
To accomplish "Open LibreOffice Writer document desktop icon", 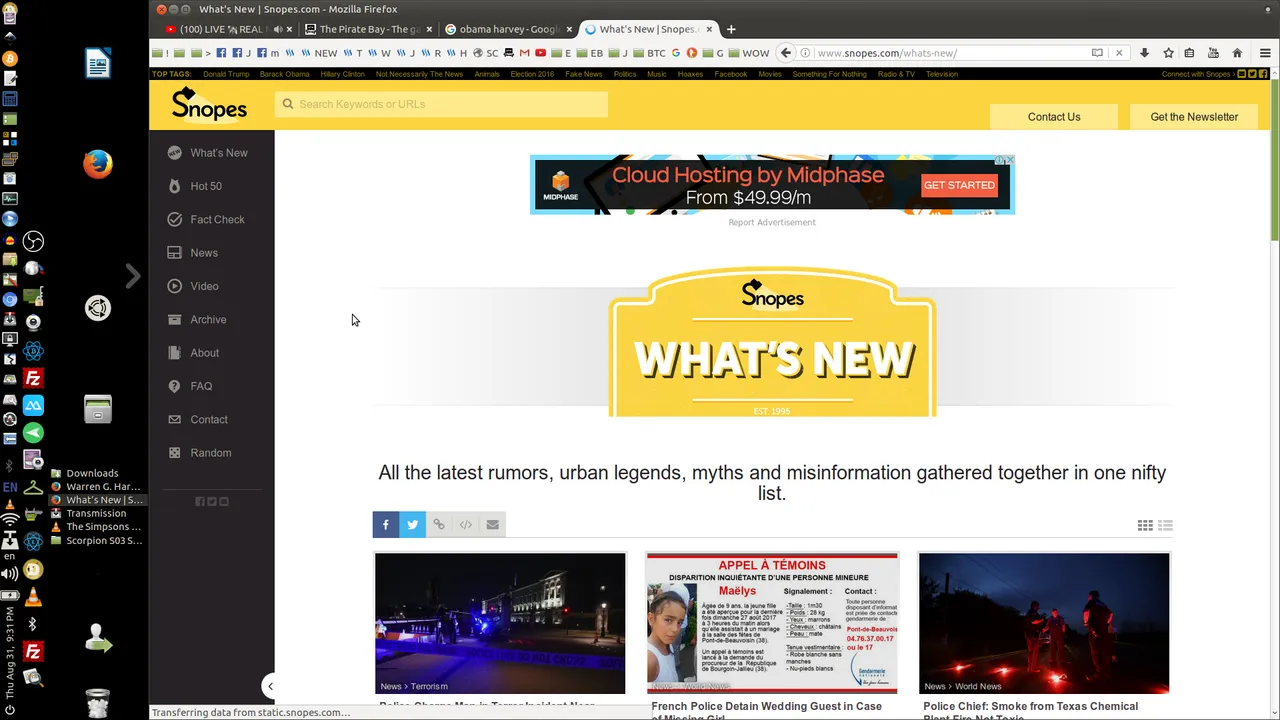I will [x=98, y=64].
